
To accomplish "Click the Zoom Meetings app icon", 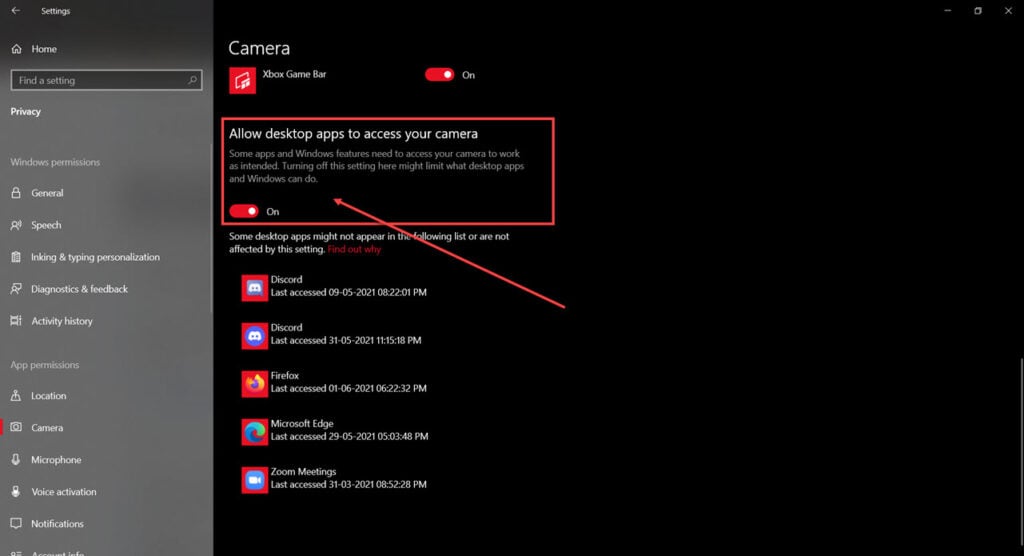I will (x=255, y=480).
